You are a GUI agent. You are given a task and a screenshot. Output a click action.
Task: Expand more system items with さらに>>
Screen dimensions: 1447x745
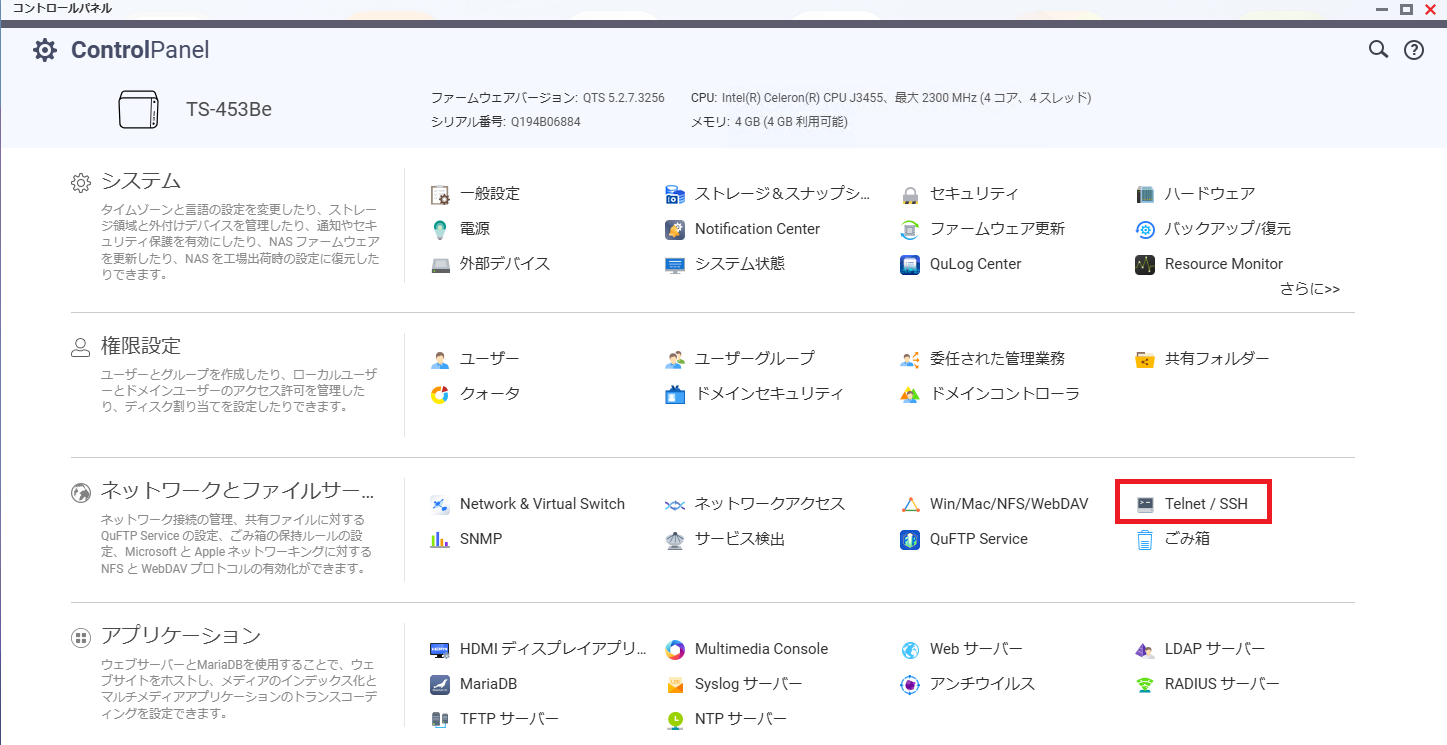point(1309,289)
